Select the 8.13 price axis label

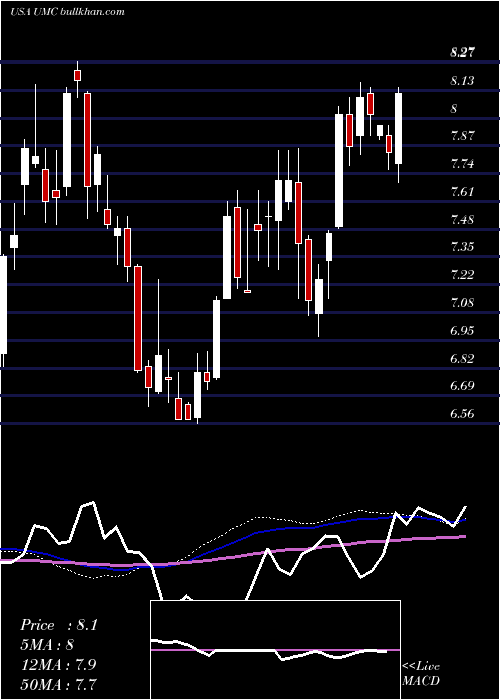(462, 81)
